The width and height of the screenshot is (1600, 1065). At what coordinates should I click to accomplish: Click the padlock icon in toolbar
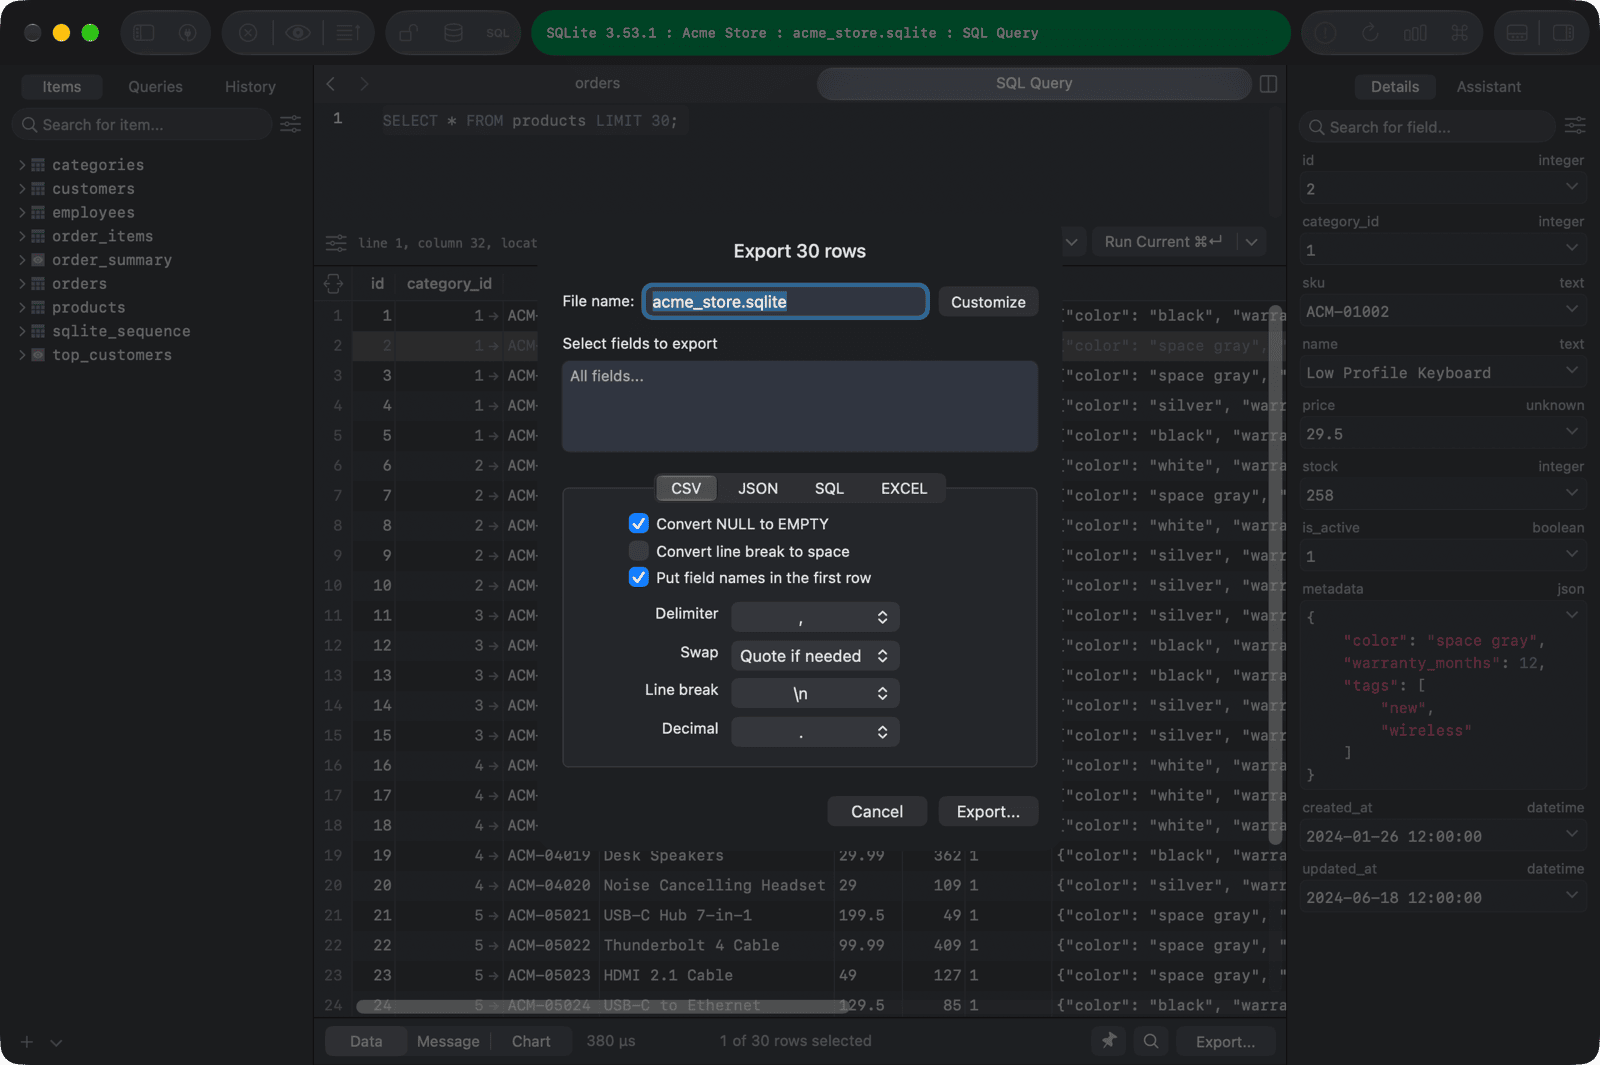[408, 33]
